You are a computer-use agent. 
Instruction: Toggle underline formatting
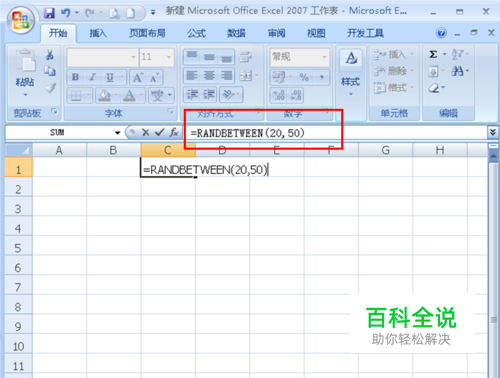click(x=110, y=77)
